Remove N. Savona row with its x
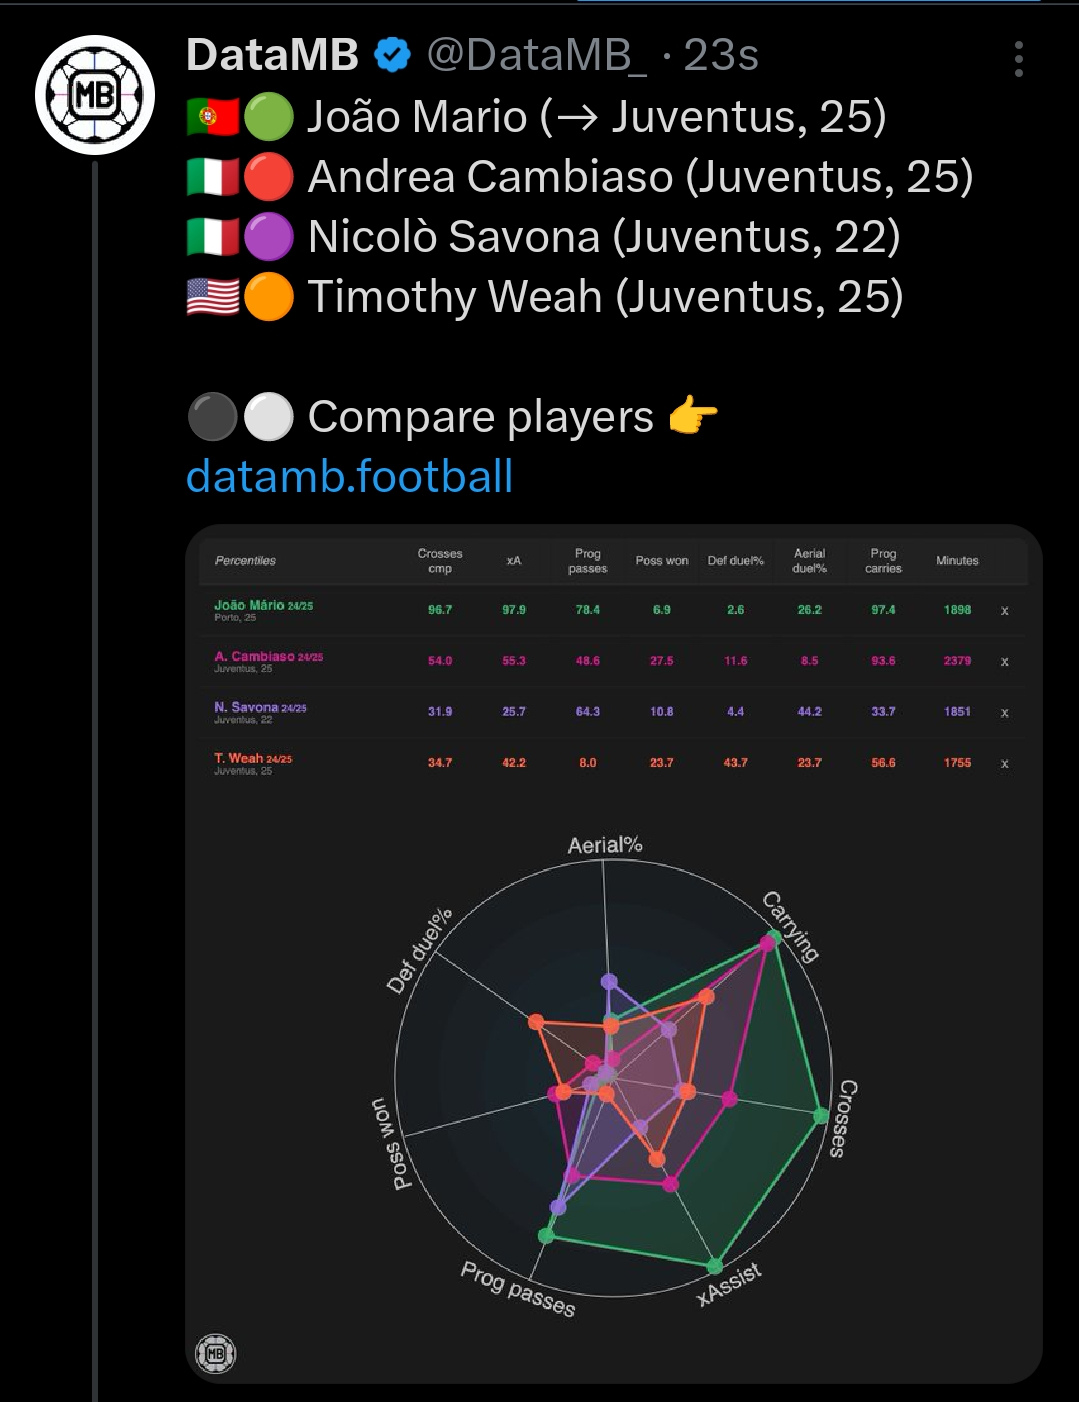Image resolution: width=1079 pixels, height=1402 pixels. pyautogui.click(x=1005, y=713)
